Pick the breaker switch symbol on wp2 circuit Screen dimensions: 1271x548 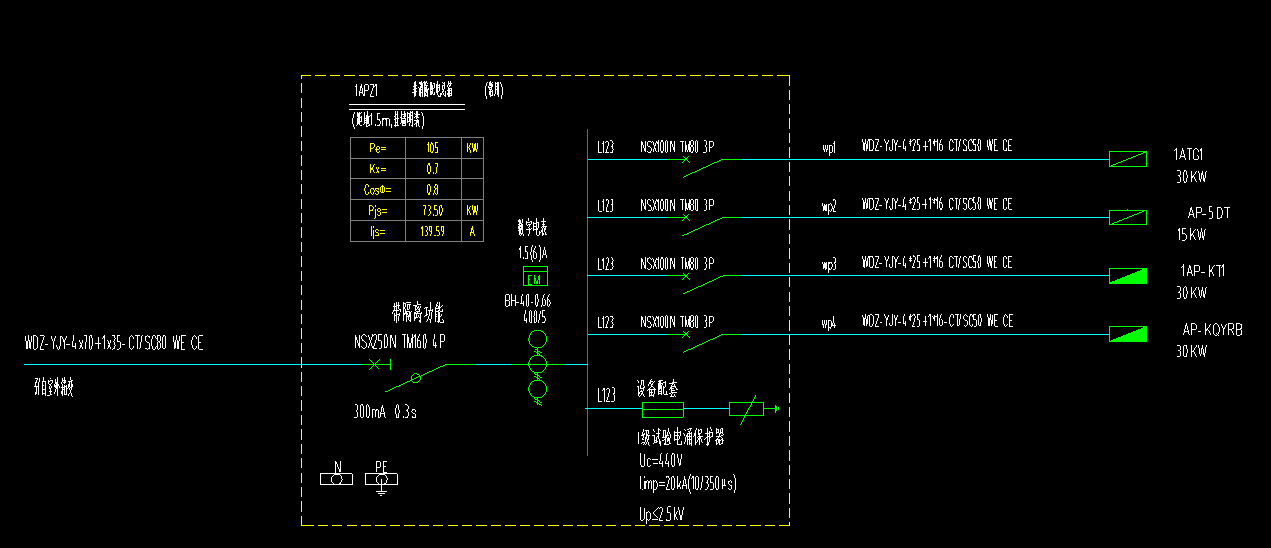click(x=702, y=225)
